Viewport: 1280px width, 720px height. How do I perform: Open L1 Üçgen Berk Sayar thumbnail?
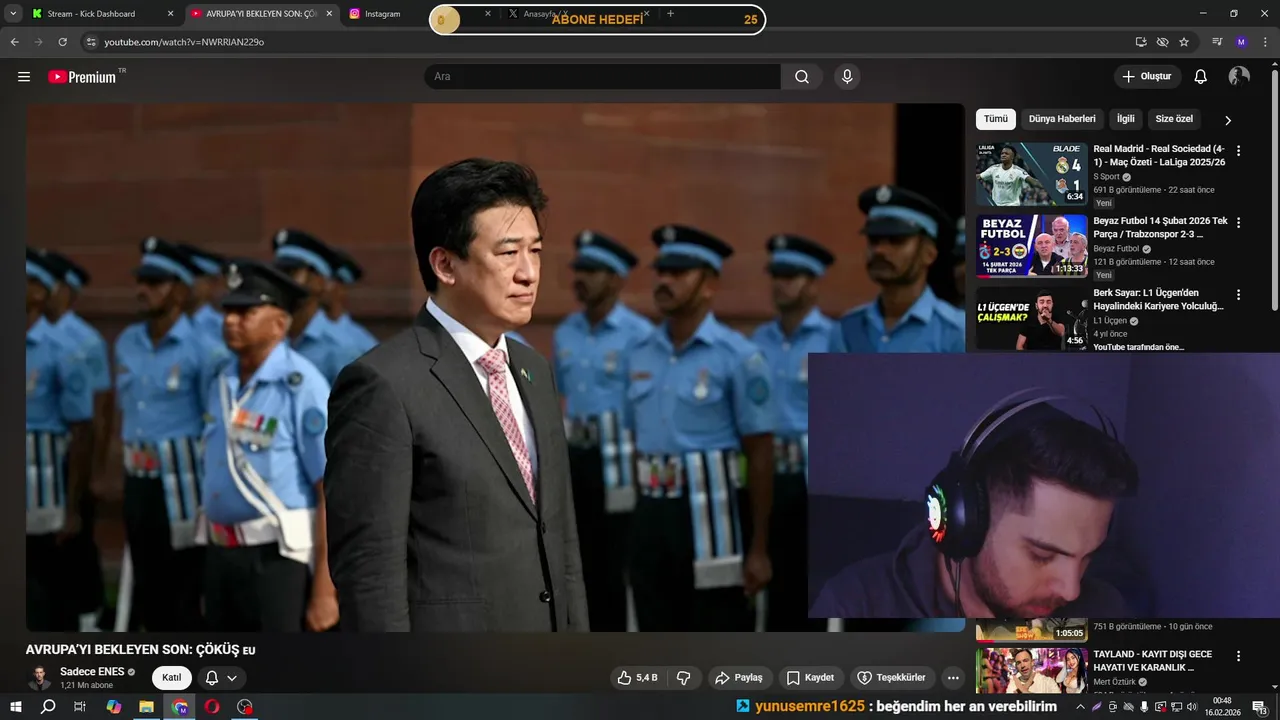click(1032, 318)
